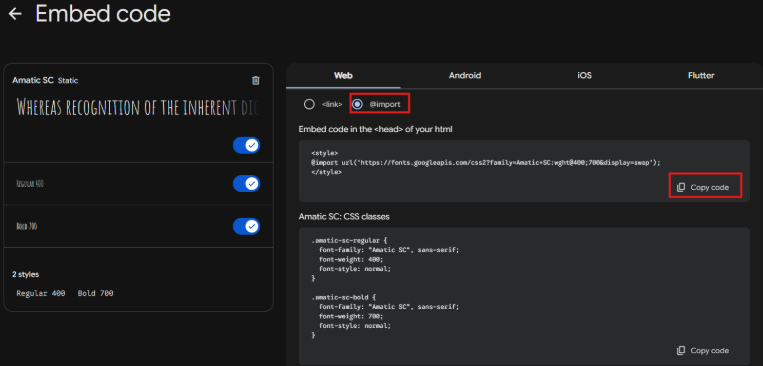Disable the Bold 700 style switch
This screenshot has height=366, width=763.
coord(246,226)
